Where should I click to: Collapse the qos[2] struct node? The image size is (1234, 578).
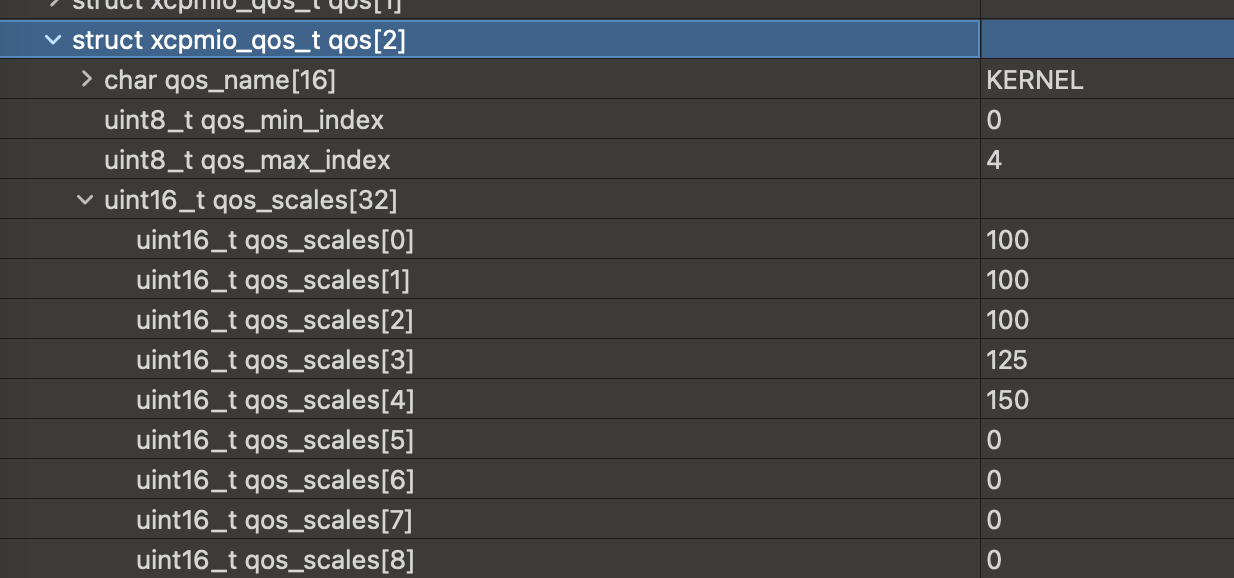tap(51, 40)
